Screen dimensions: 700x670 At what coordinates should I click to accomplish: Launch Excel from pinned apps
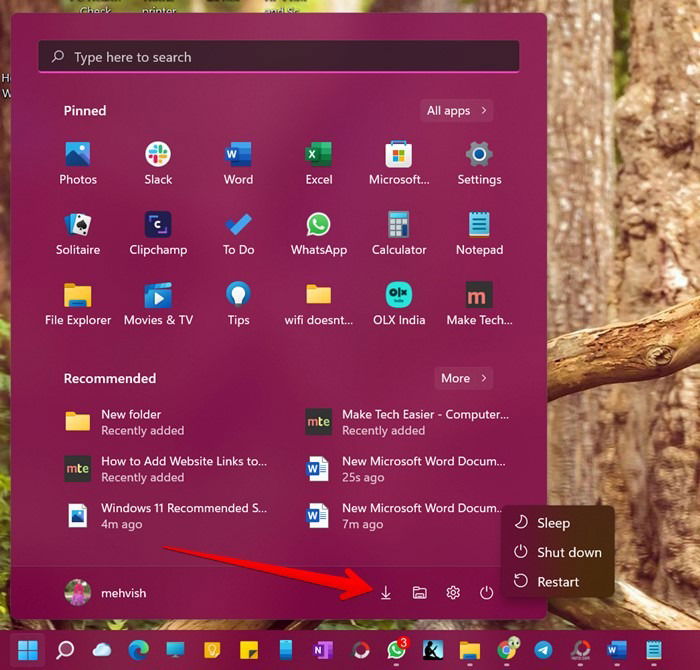point(319,163)
